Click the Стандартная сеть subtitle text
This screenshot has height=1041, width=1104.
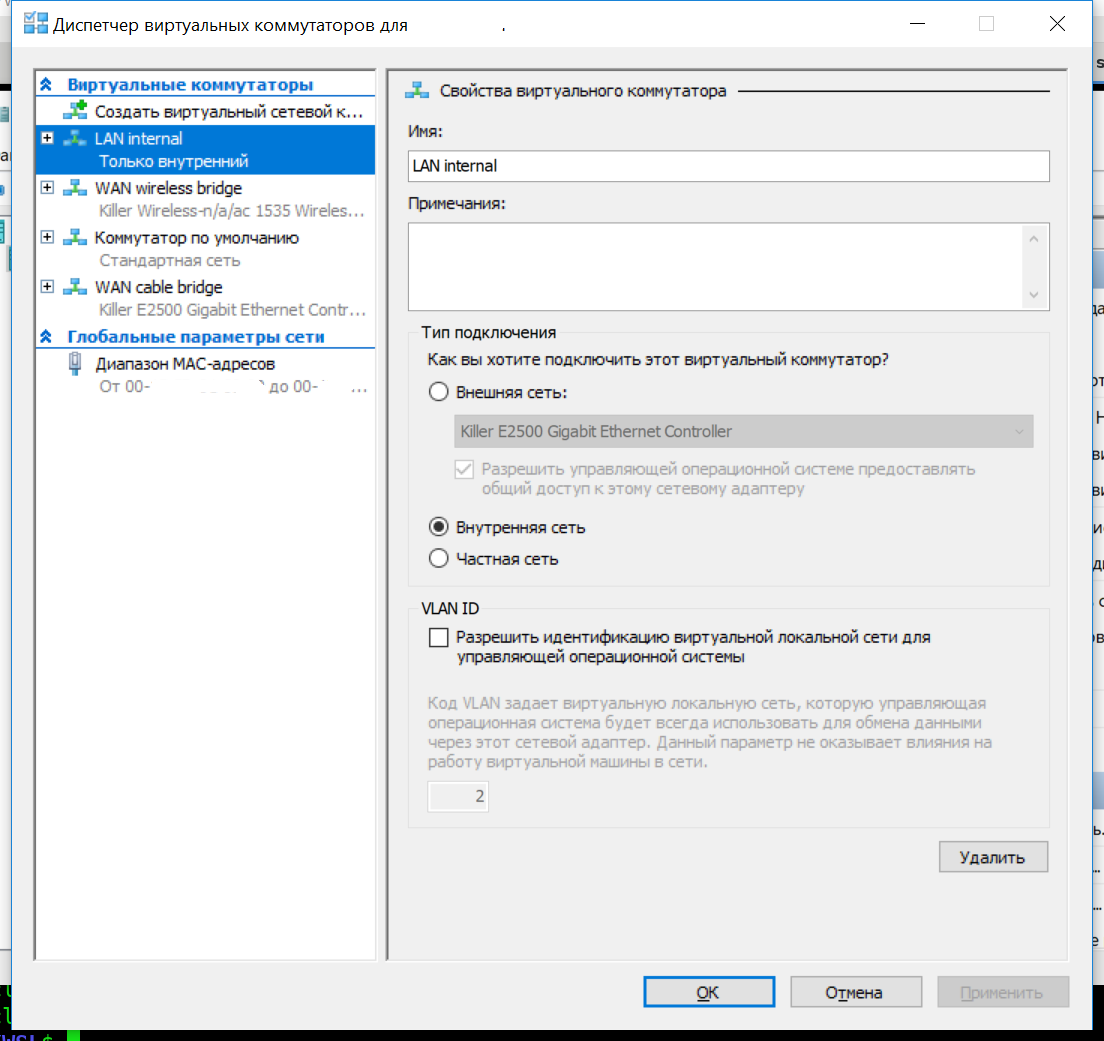pyautogui.click(x=170, y=260)
